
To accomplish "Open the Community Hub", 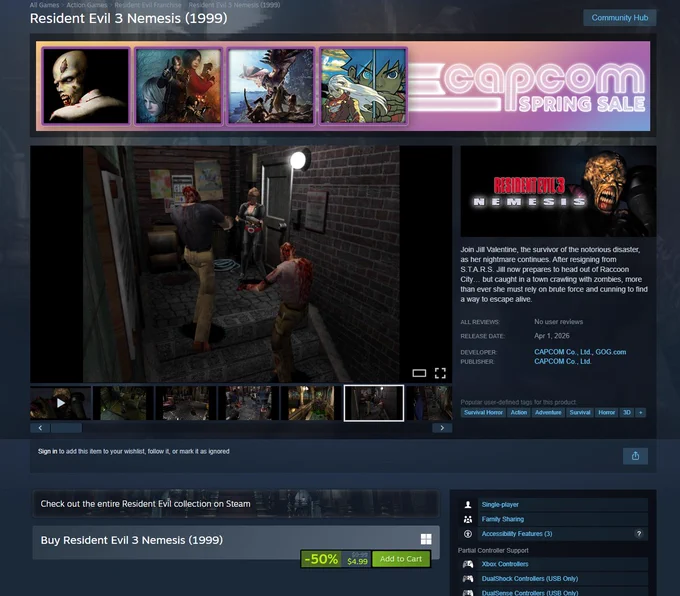I will tap(619, 18).
